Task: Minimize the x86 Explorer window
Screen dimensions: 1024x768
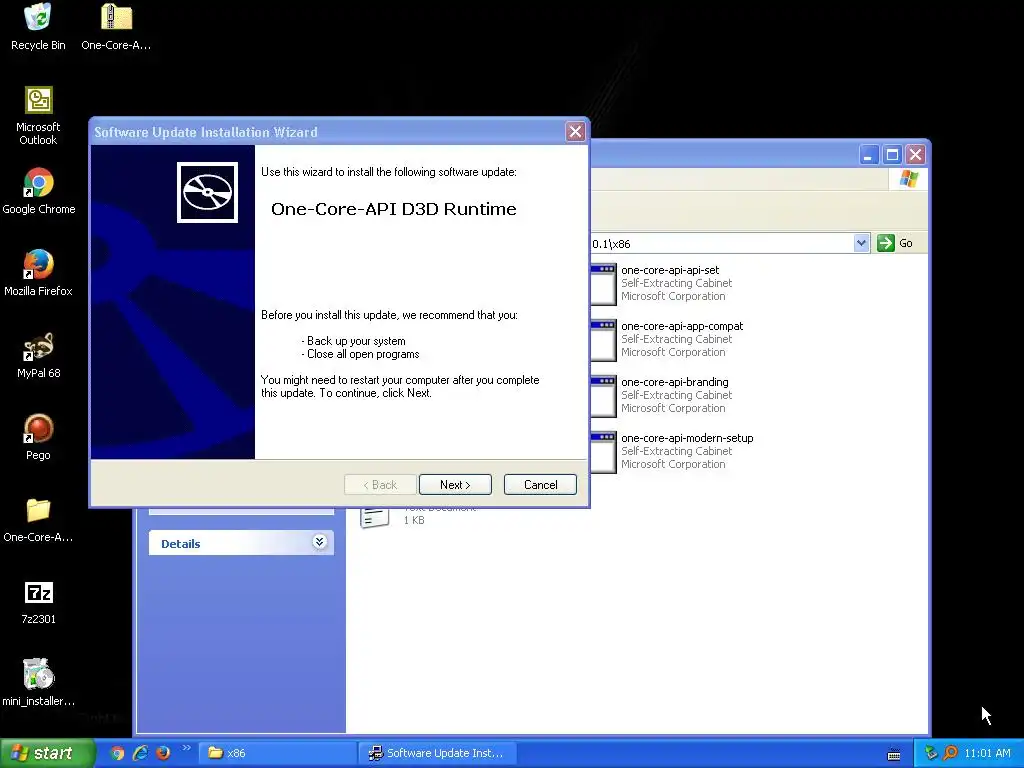Action: [x=869, y=155]
